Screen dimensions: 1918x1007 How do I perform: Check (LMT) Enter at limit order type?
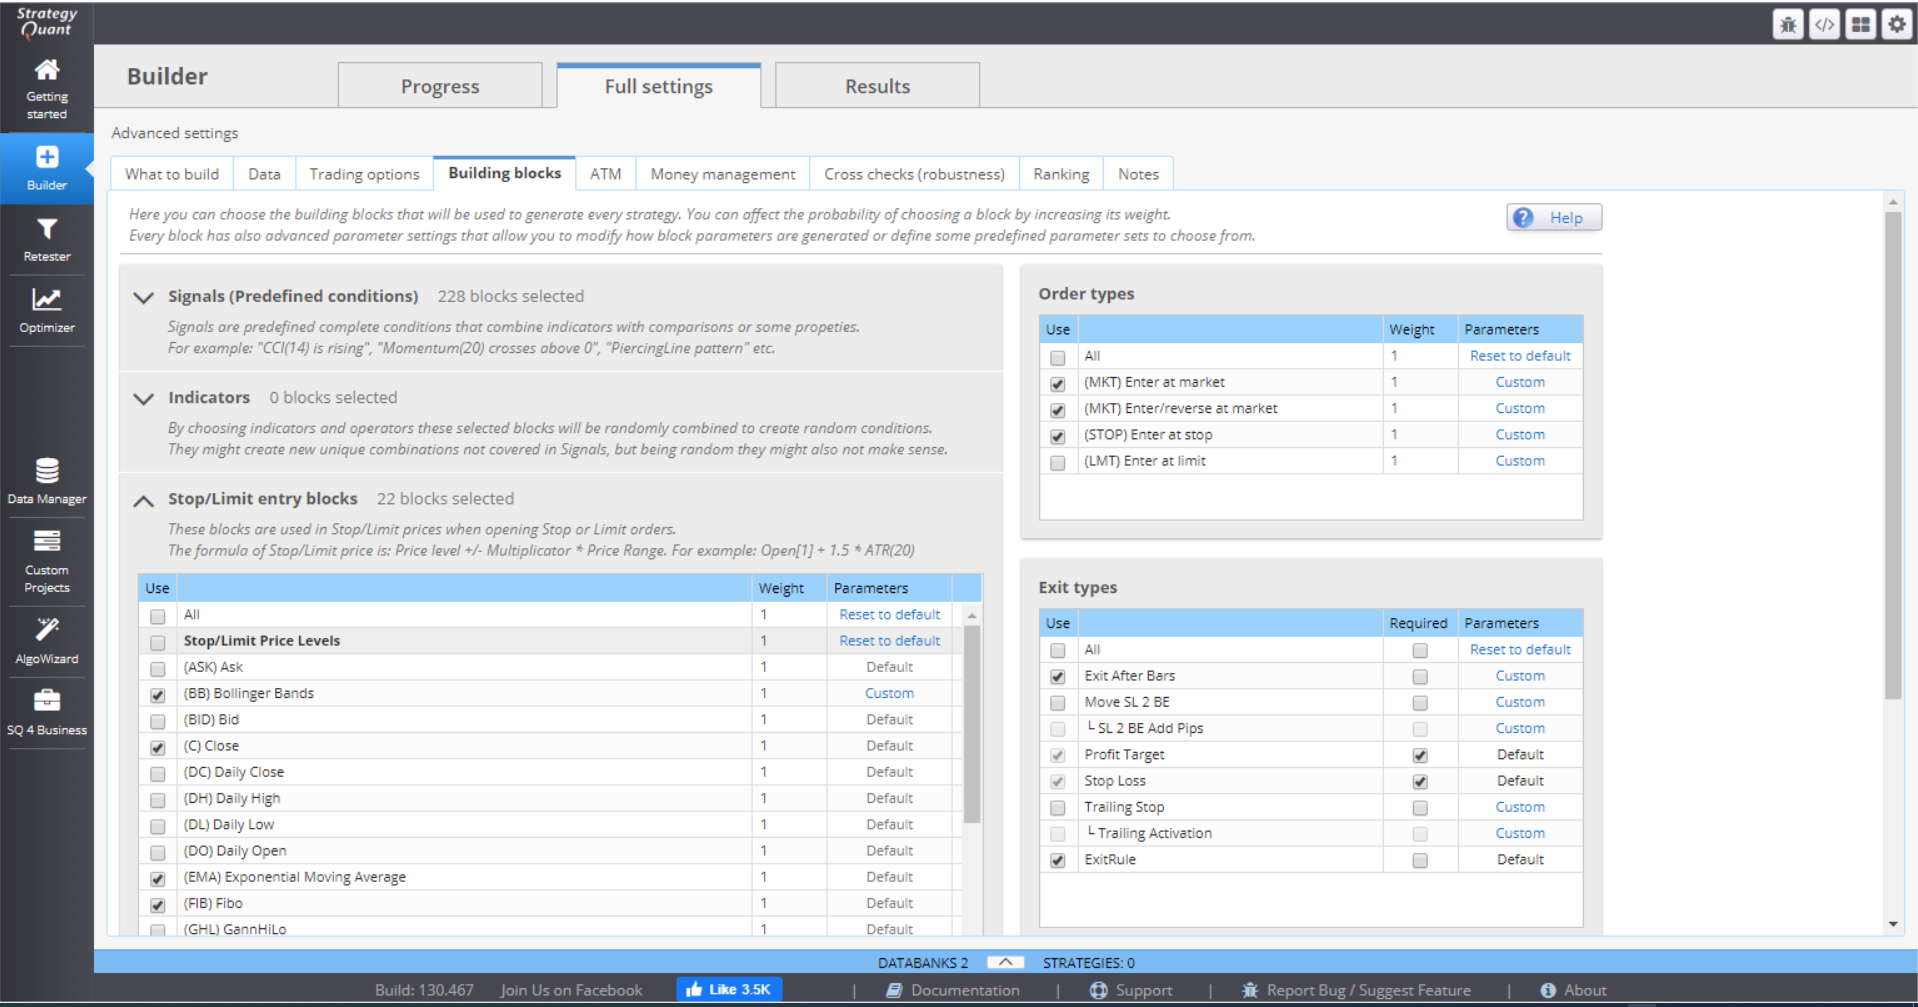1058,463
